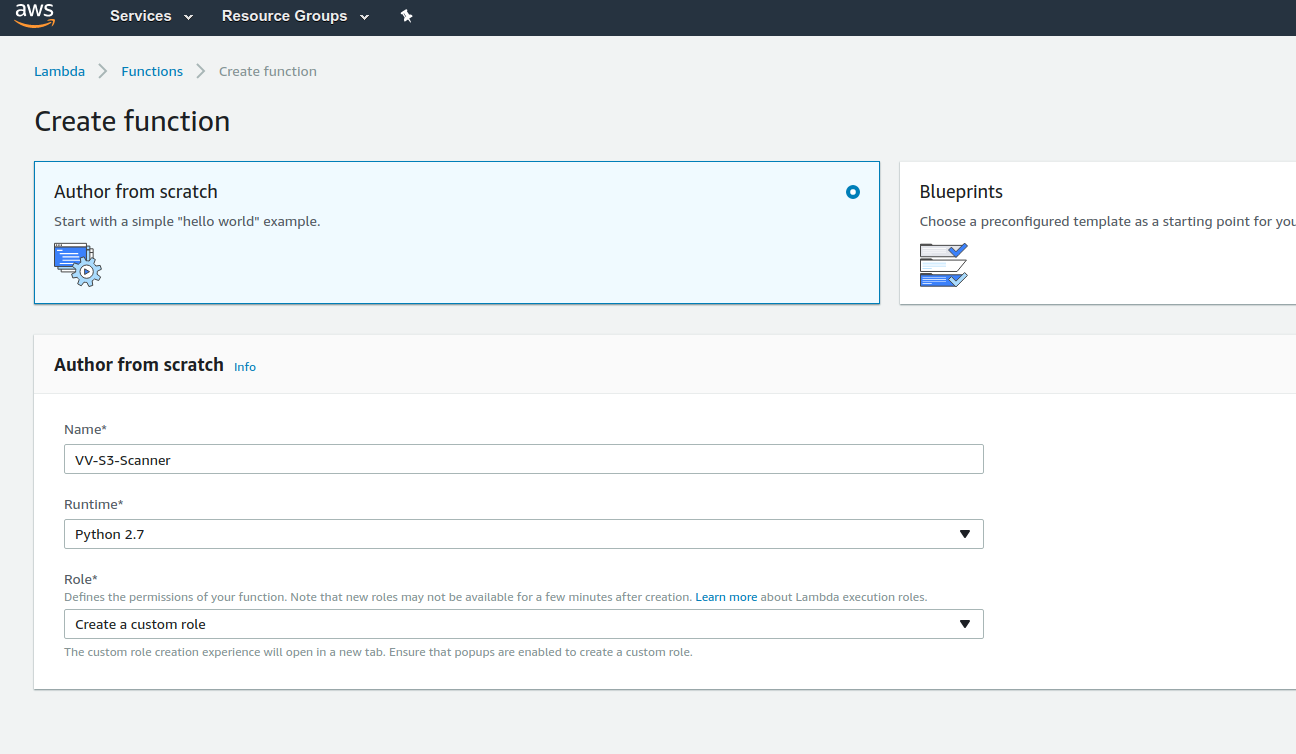1296x754 pixels.
Task: Open the Runtime dropdown showing Python 2.7
Action: (523, 534)
